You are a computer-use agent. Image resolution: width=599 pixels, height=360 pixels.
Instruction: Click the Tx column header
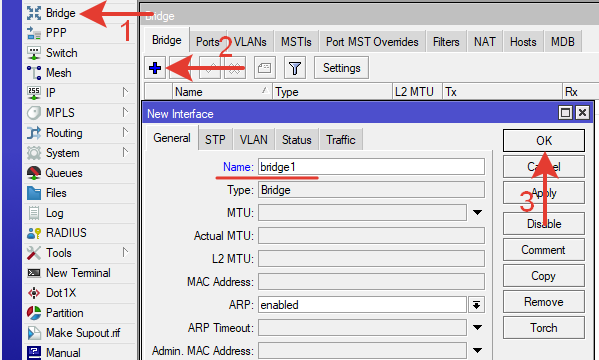pyautogui.click(x=502, y=92)
